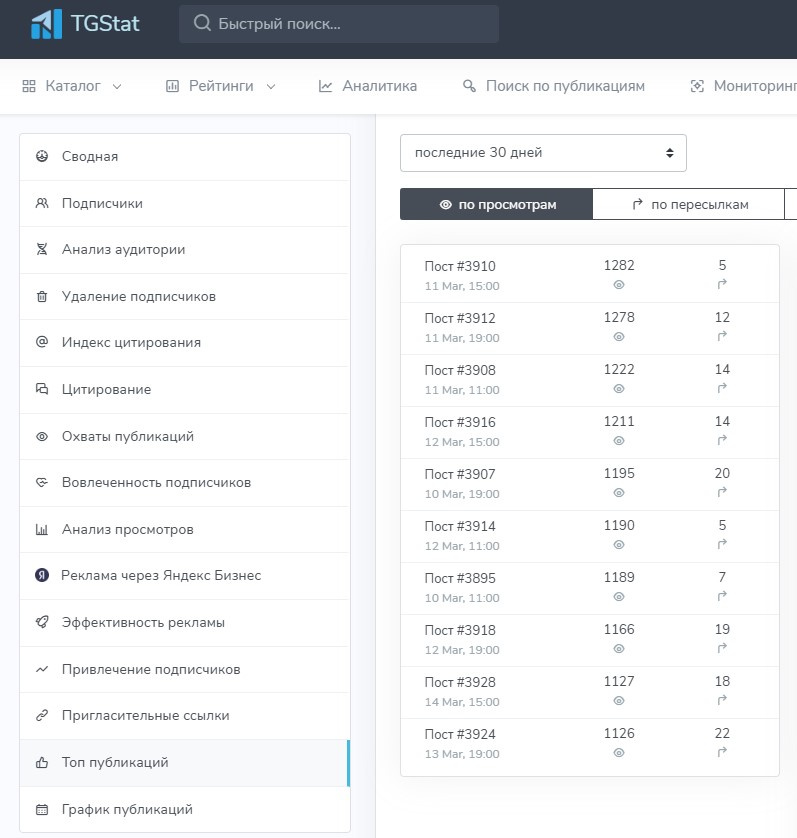
Task: Select the по просмотрам sort tab
Action: [497, 204]
